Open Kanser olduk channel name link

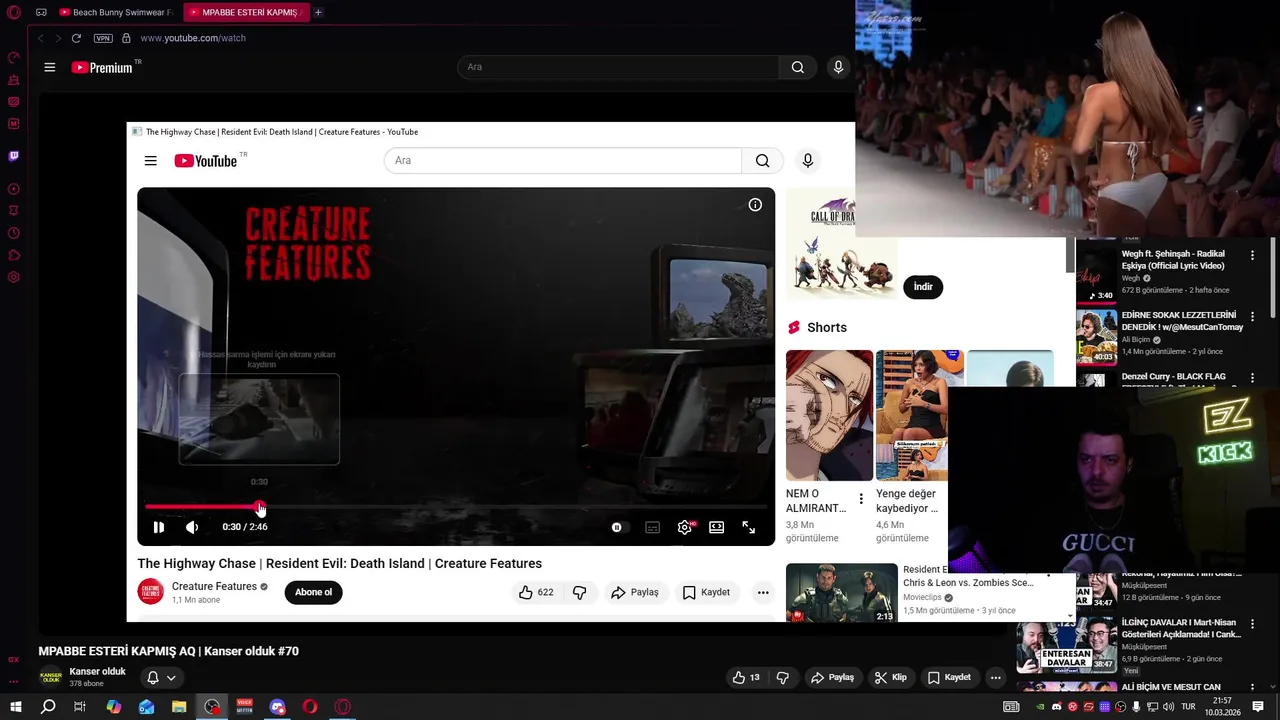[97, 672]
